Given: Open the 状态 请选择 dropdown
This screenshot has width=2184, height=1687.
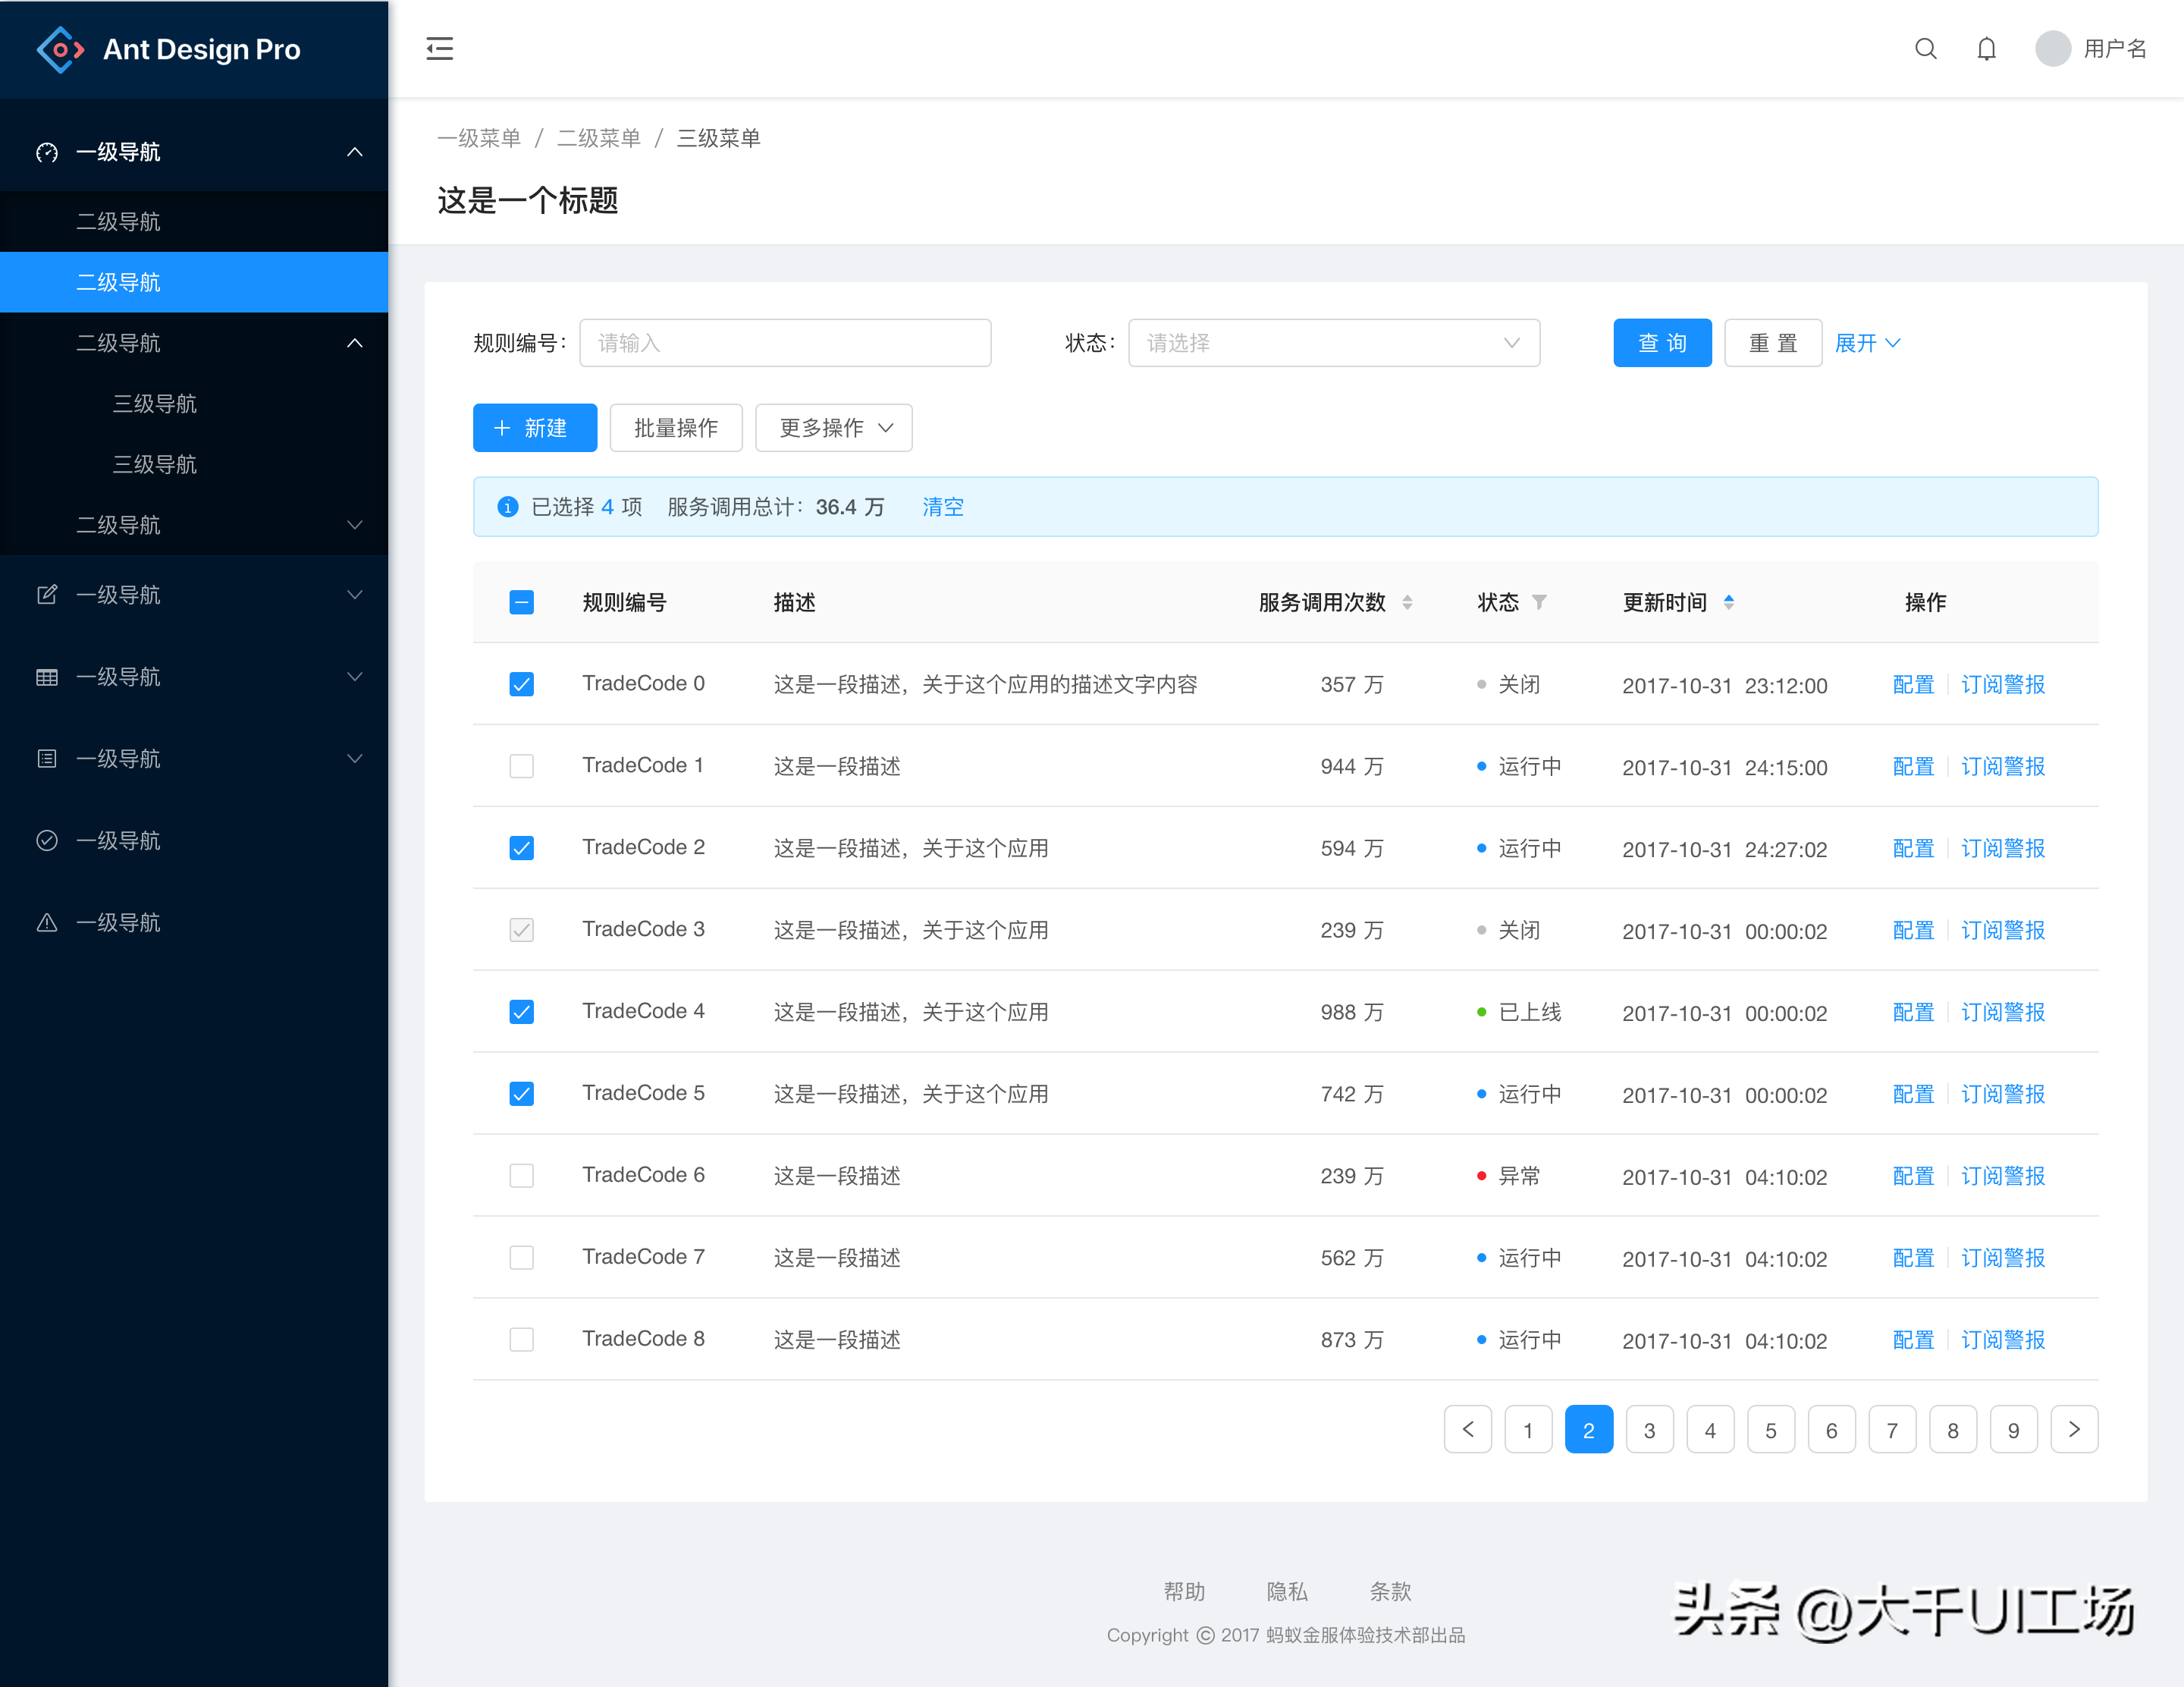Looking at the screenshot, I should pyautogui.click(x=1333, y=343).
